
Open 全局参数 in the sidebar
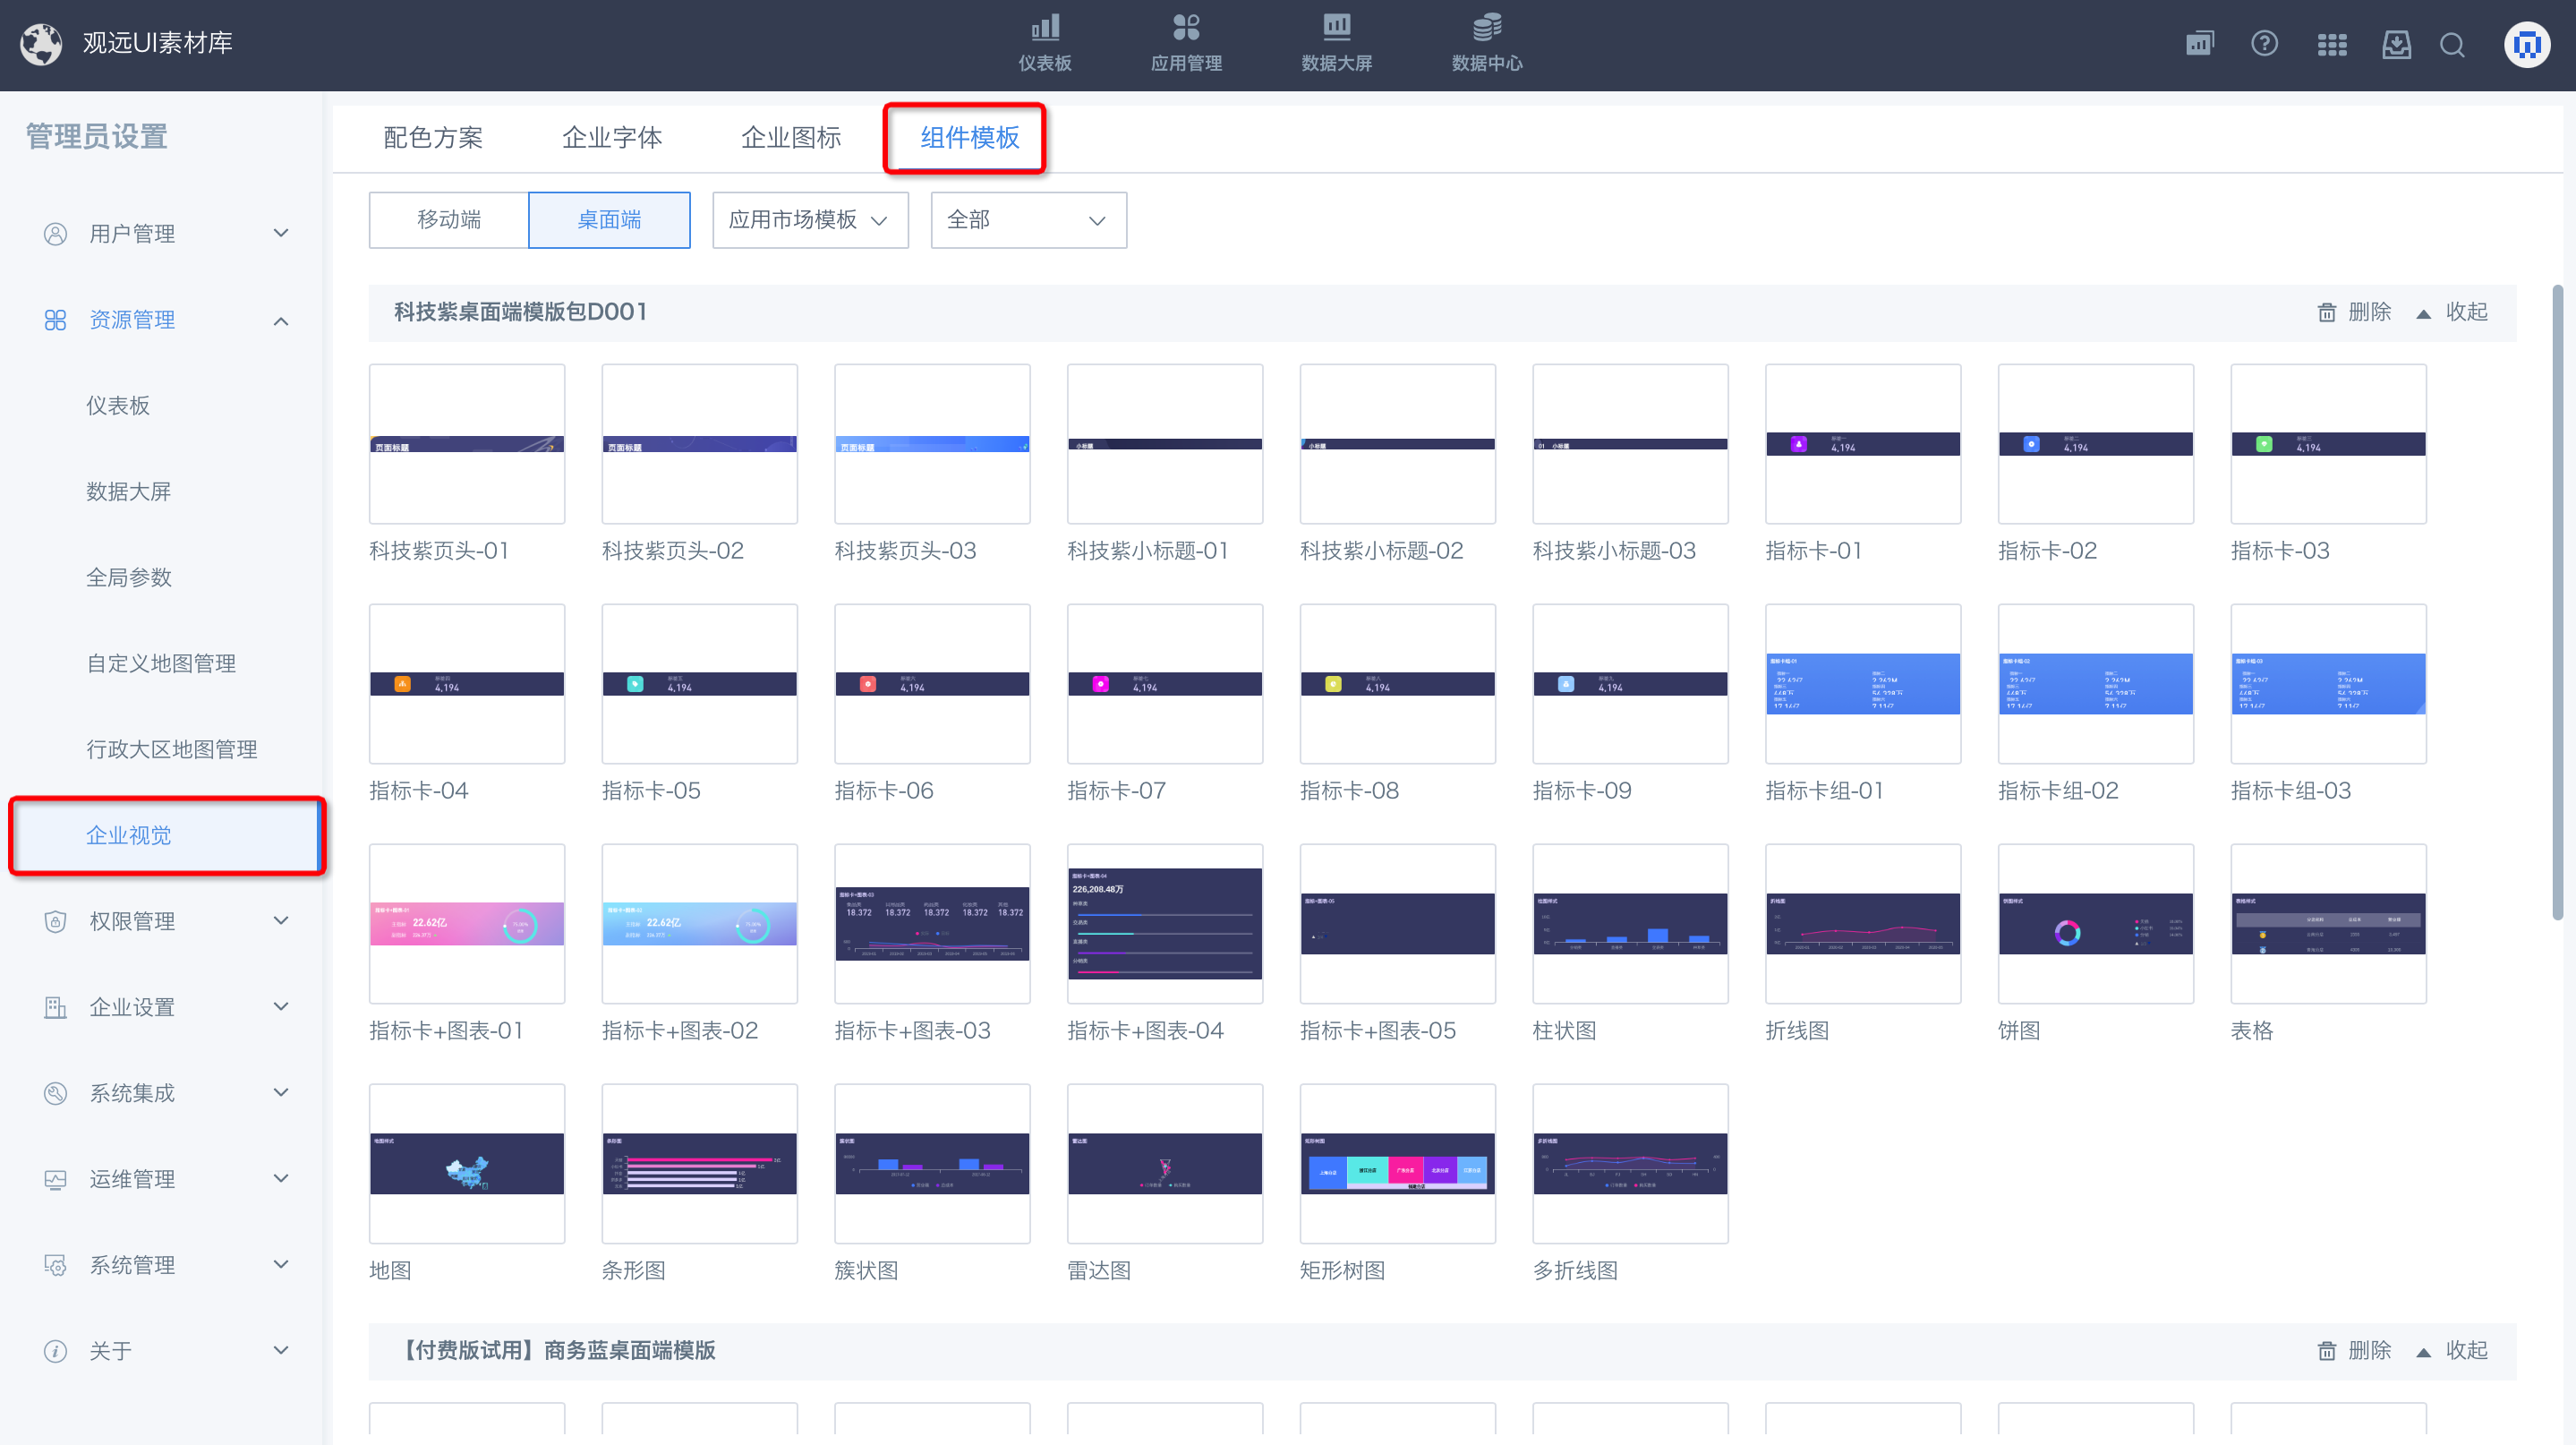(x=128, y=578)
